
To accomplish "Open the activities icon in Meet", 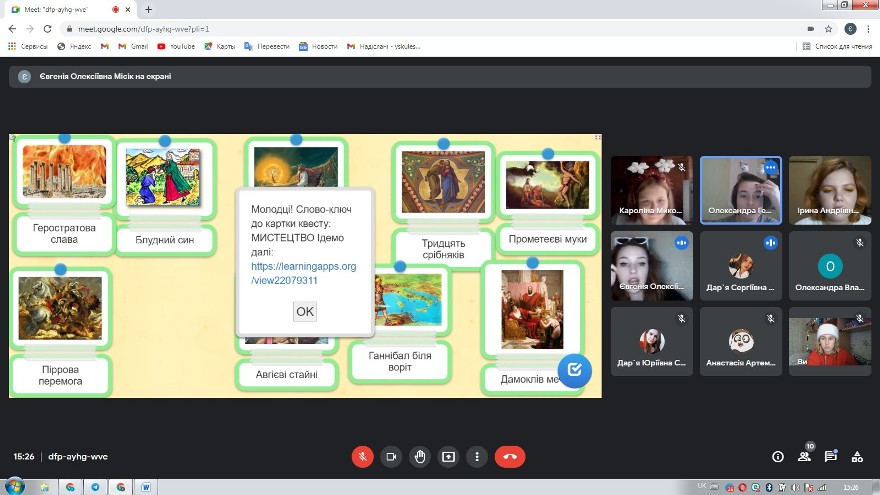I will 856,456.
